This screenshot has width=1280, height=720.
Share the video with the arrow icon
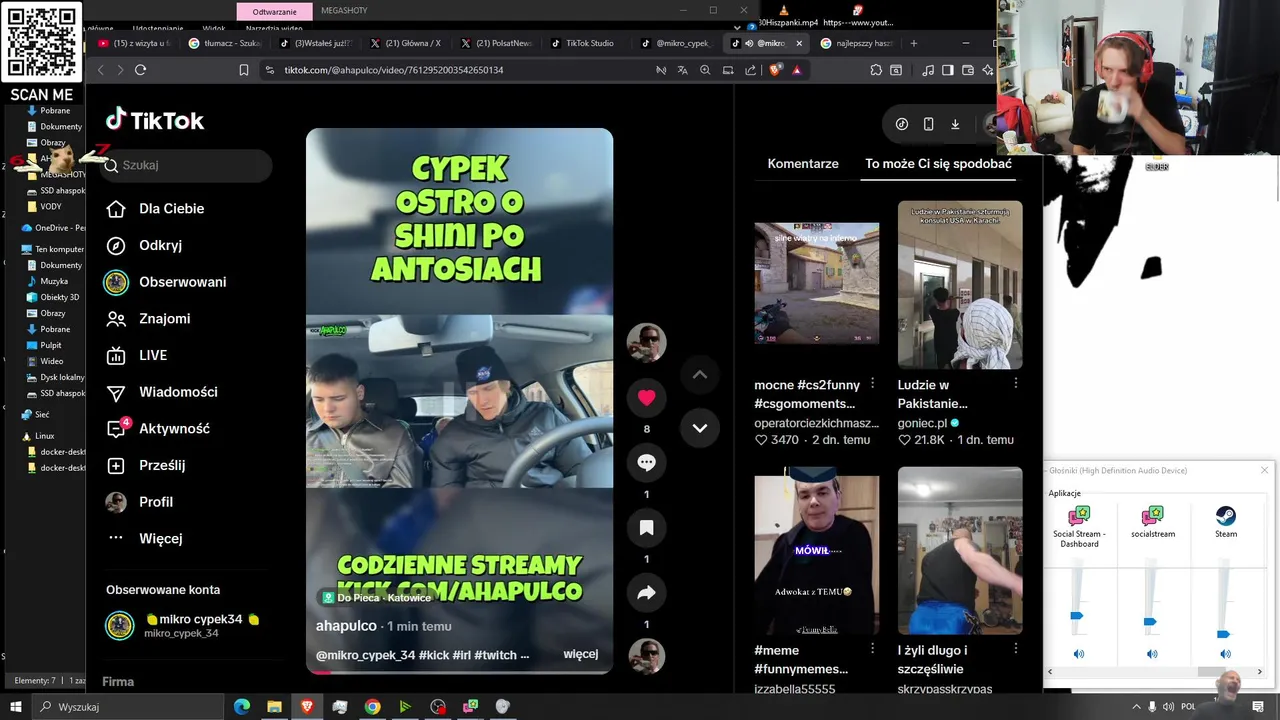tap(646, 593)
